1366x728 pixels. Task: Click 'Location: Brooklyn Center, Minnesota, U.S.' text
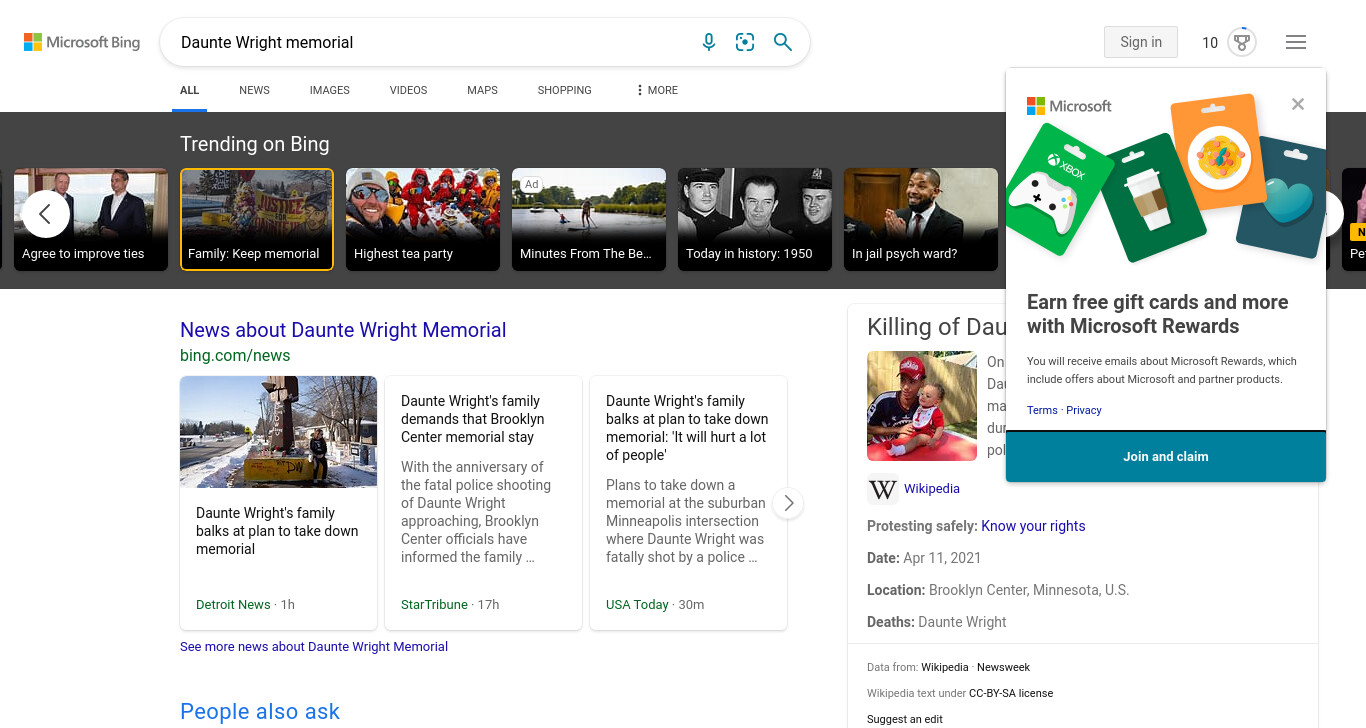pyautogui.click(x=998, y=590)
